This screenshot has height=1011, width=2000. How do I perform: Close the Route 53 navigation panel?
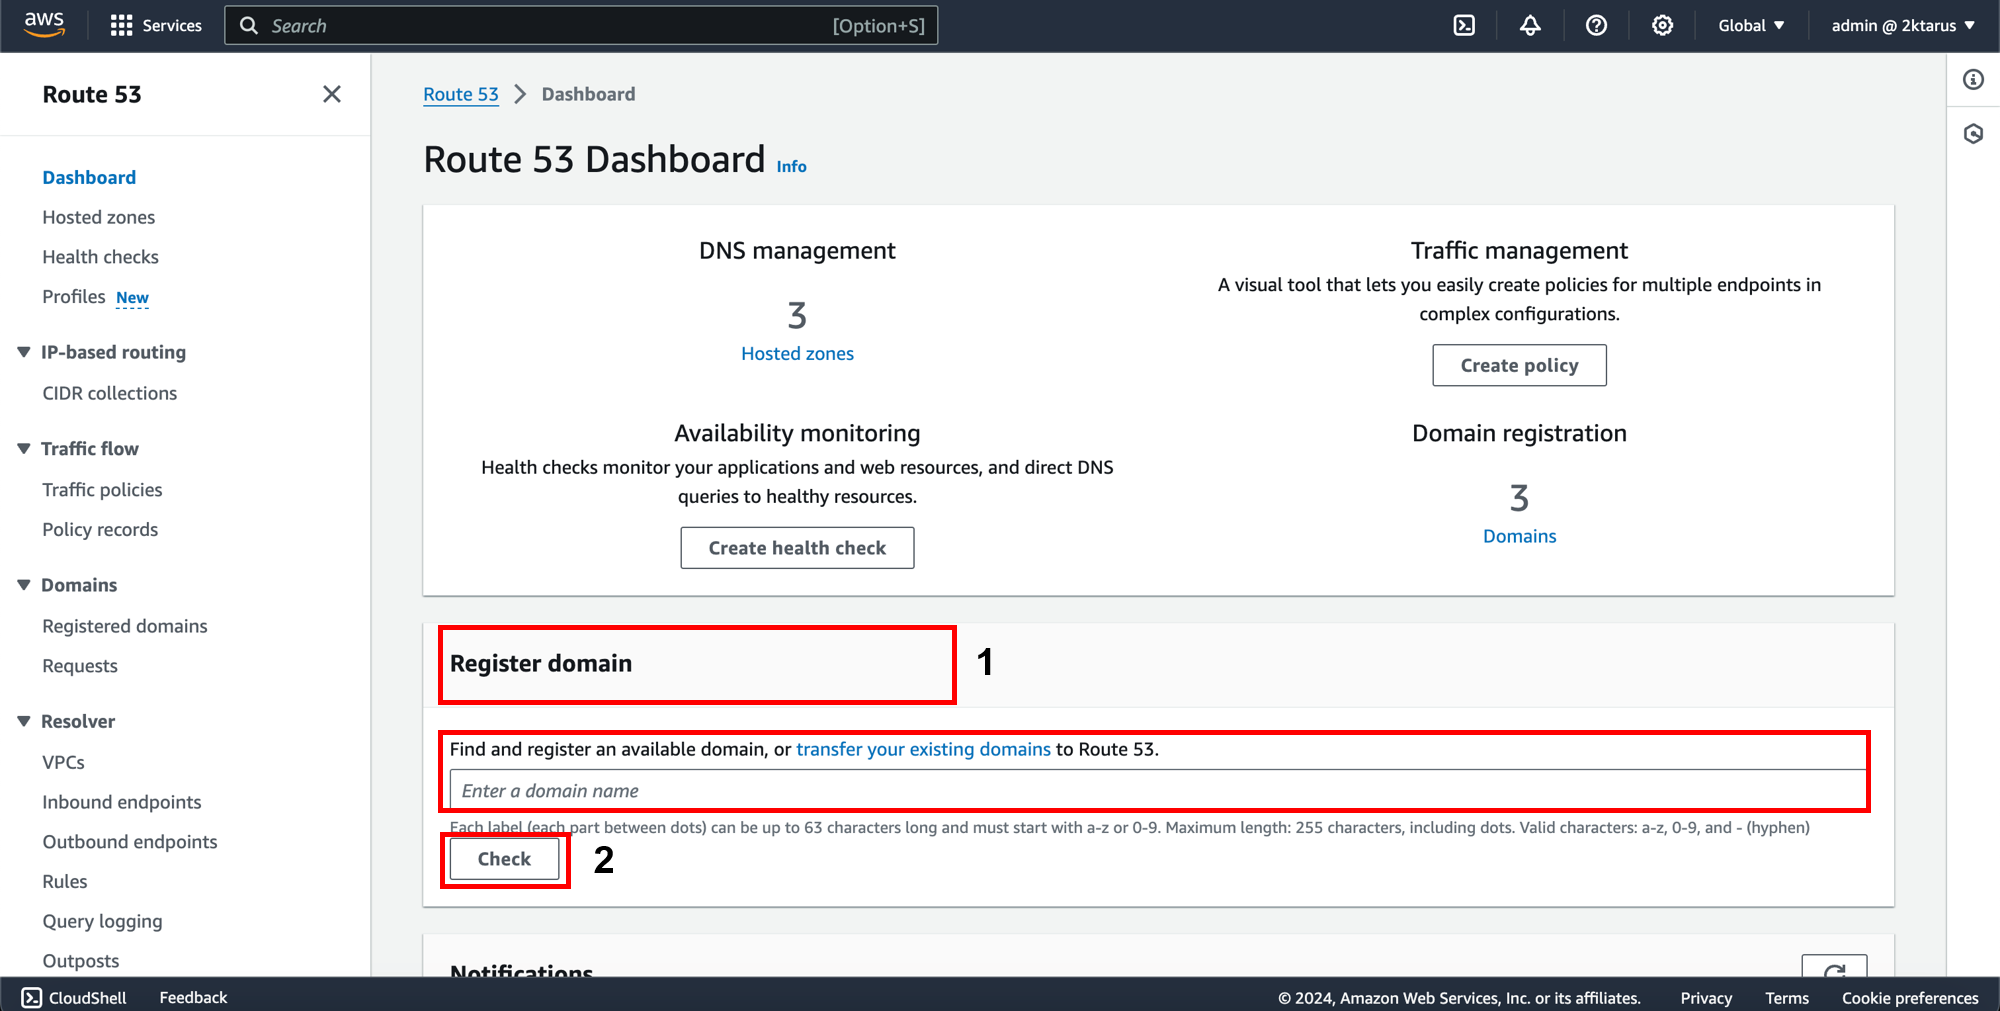(332, 94)
